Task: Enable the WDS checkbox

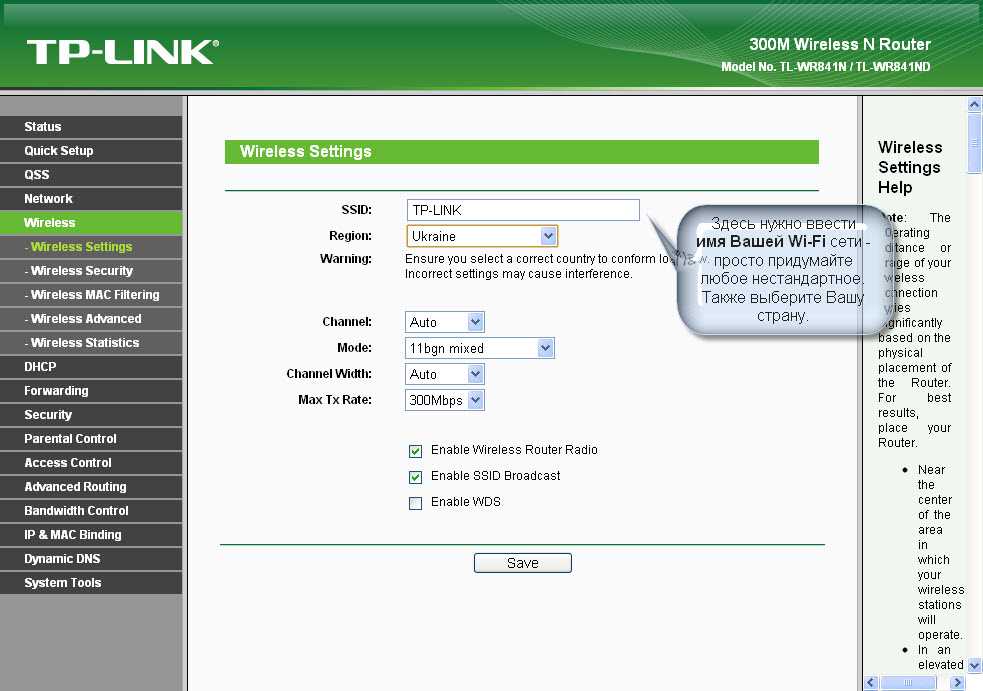Action: [416, 503]
